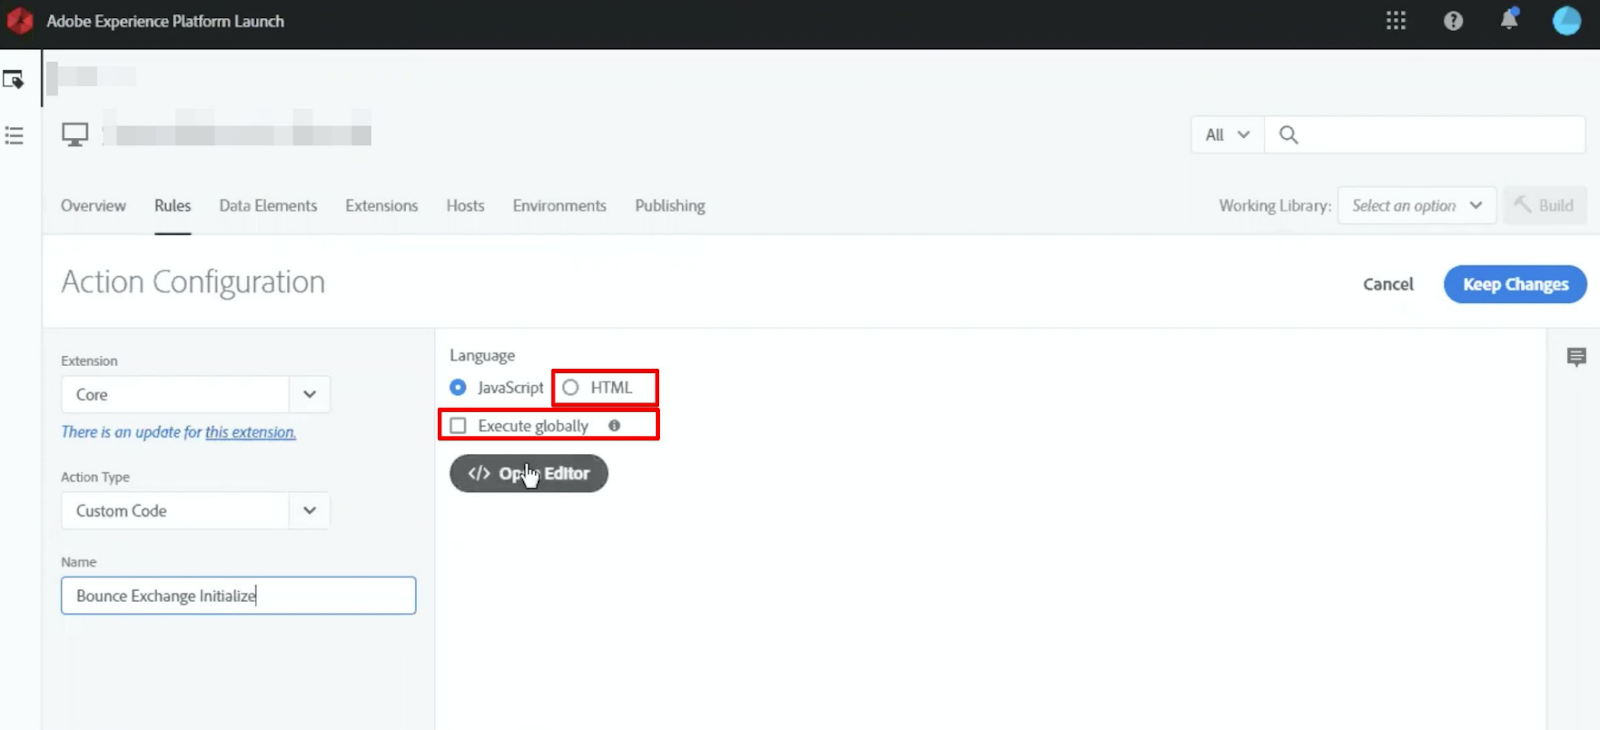Image resolution: width=1600 pixels, height=730 pixels.
Task: Switch to the Publishing tab
Action: point(670,205)
